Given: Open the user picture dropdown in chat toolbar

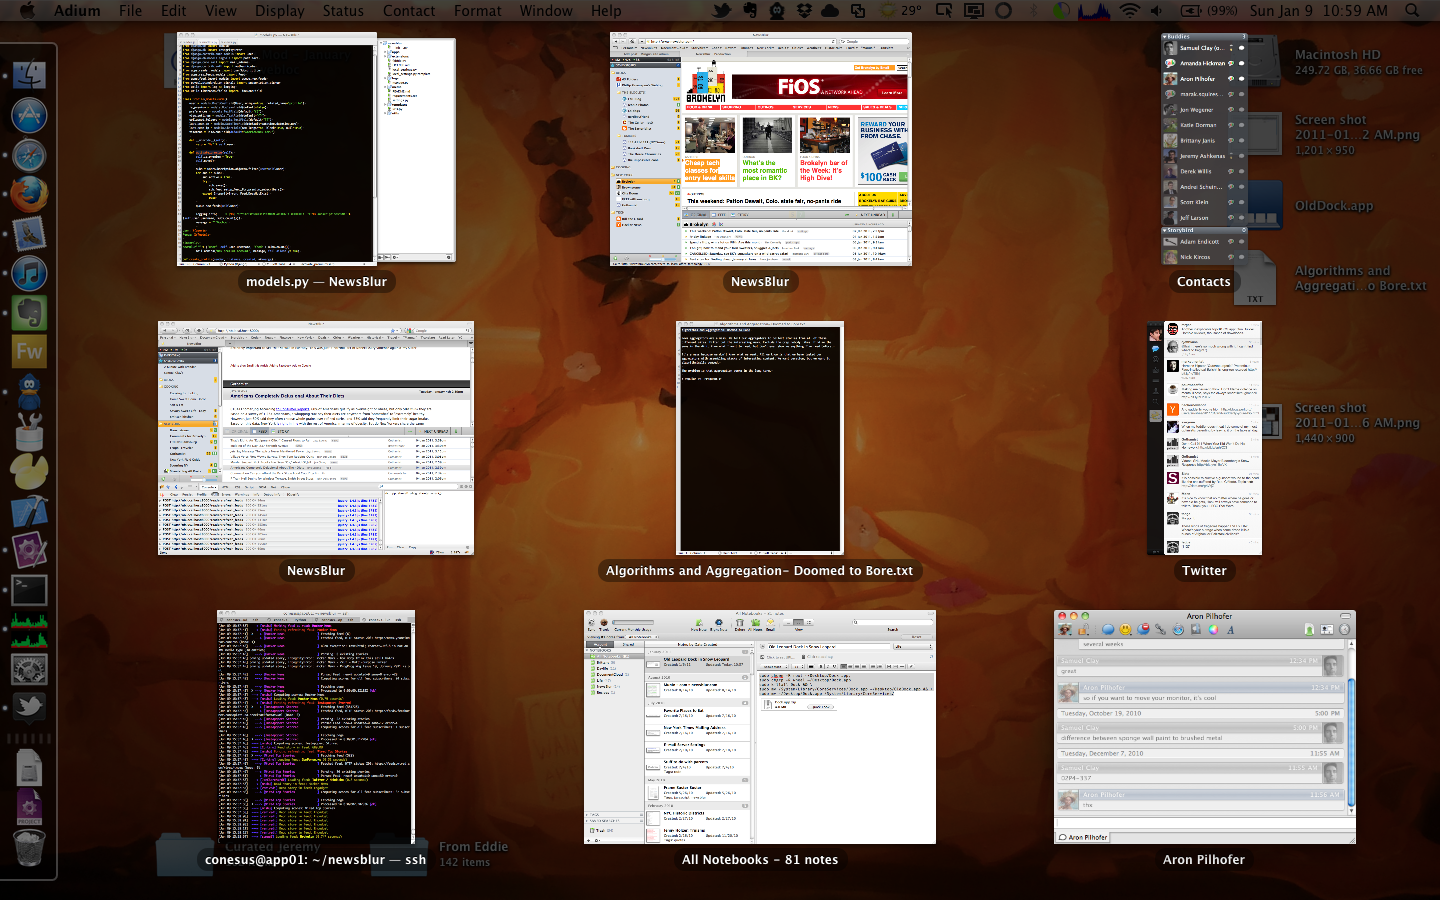Looking at the screenshot, I should tap(1065, 629).
